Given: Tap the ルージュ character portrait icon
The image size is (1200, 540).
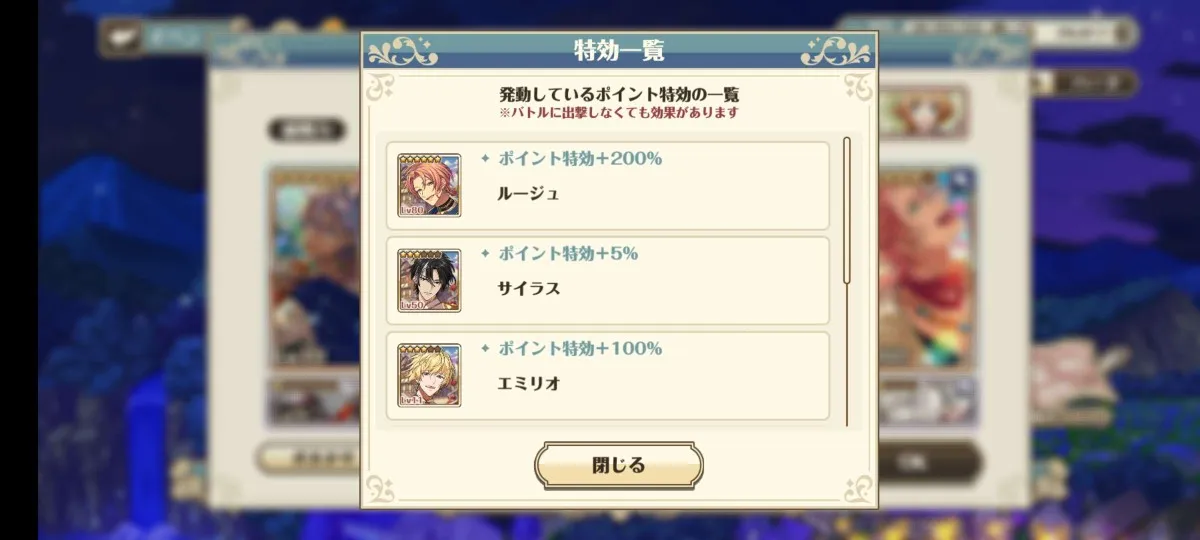Looking at the screenshot, I should click(x=429, y=186).
